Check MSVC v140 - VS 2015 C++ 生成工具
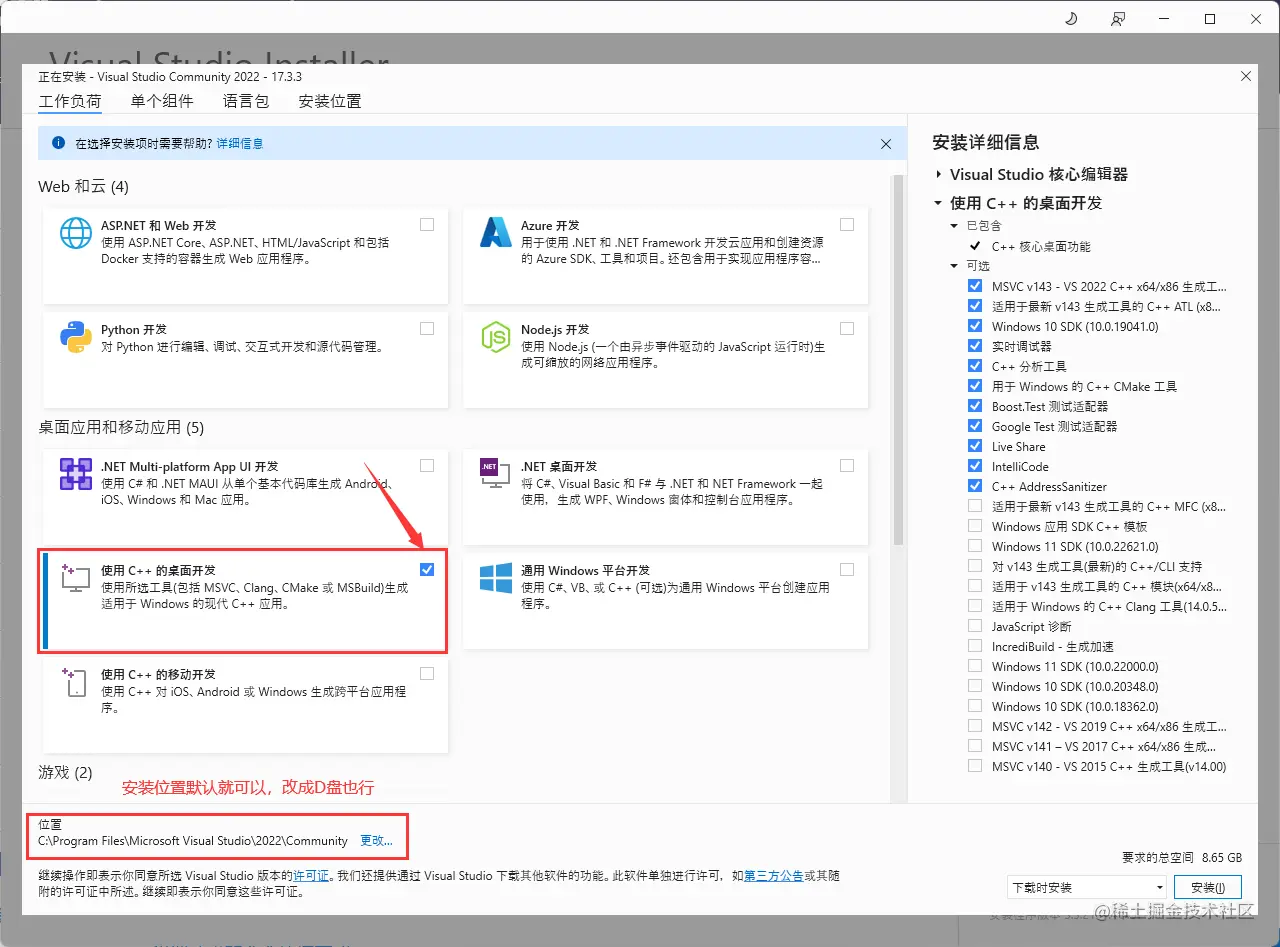This screenshot has width=1280, height=947. 975,766
